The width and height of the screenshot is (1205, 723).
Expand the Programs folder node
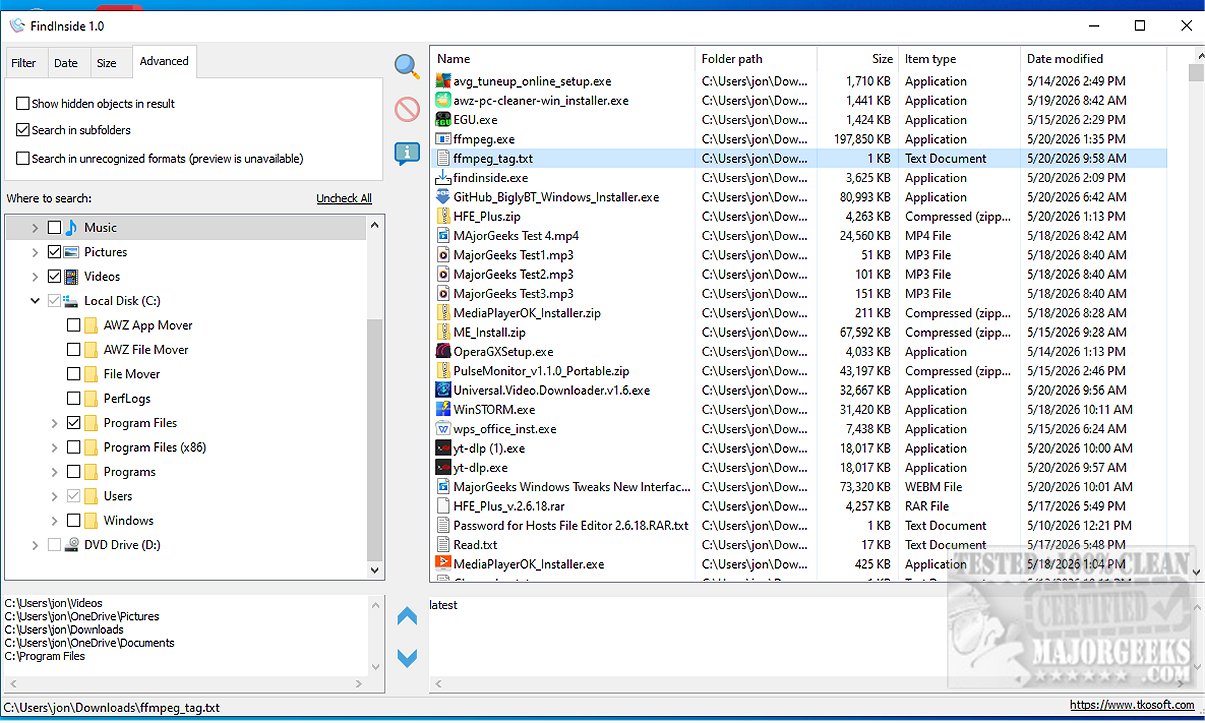[55, 472]
